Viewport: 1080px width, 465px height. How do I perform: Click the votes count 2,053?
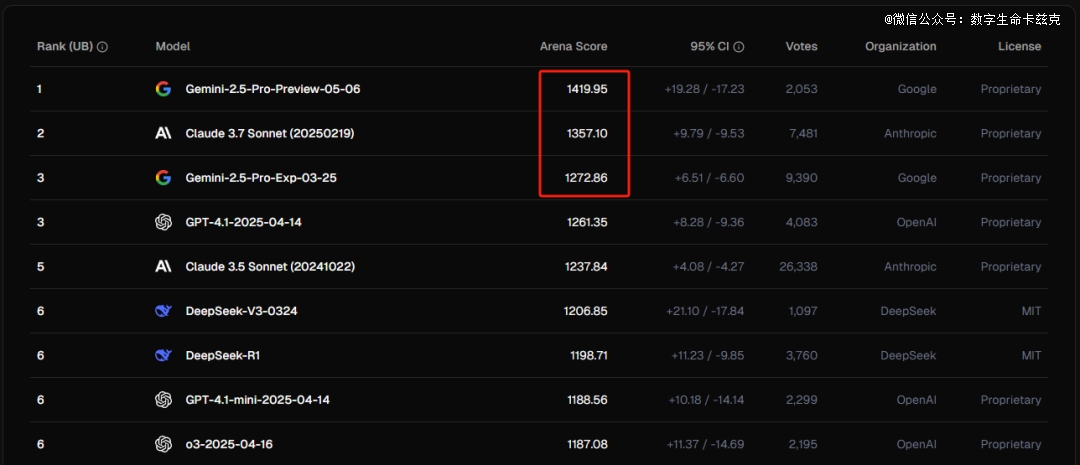pos(801,89)
